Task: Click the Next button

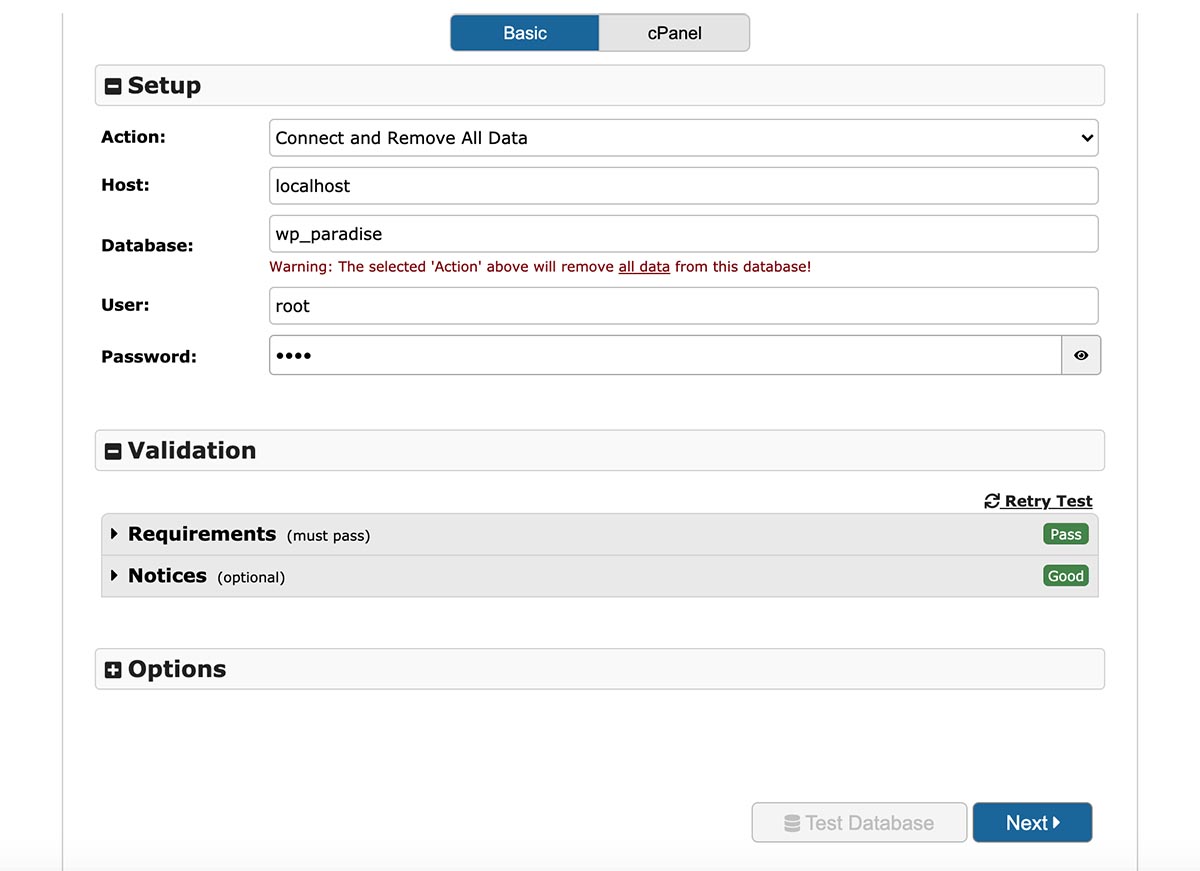Action: (x=1032, y=823)
